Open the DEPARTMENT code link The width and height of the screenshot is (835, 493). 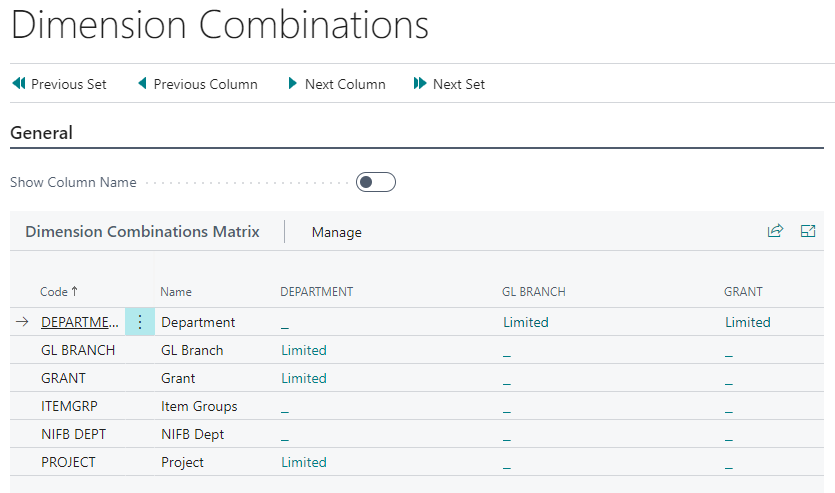pyautogui.click(x=80, y=322)
